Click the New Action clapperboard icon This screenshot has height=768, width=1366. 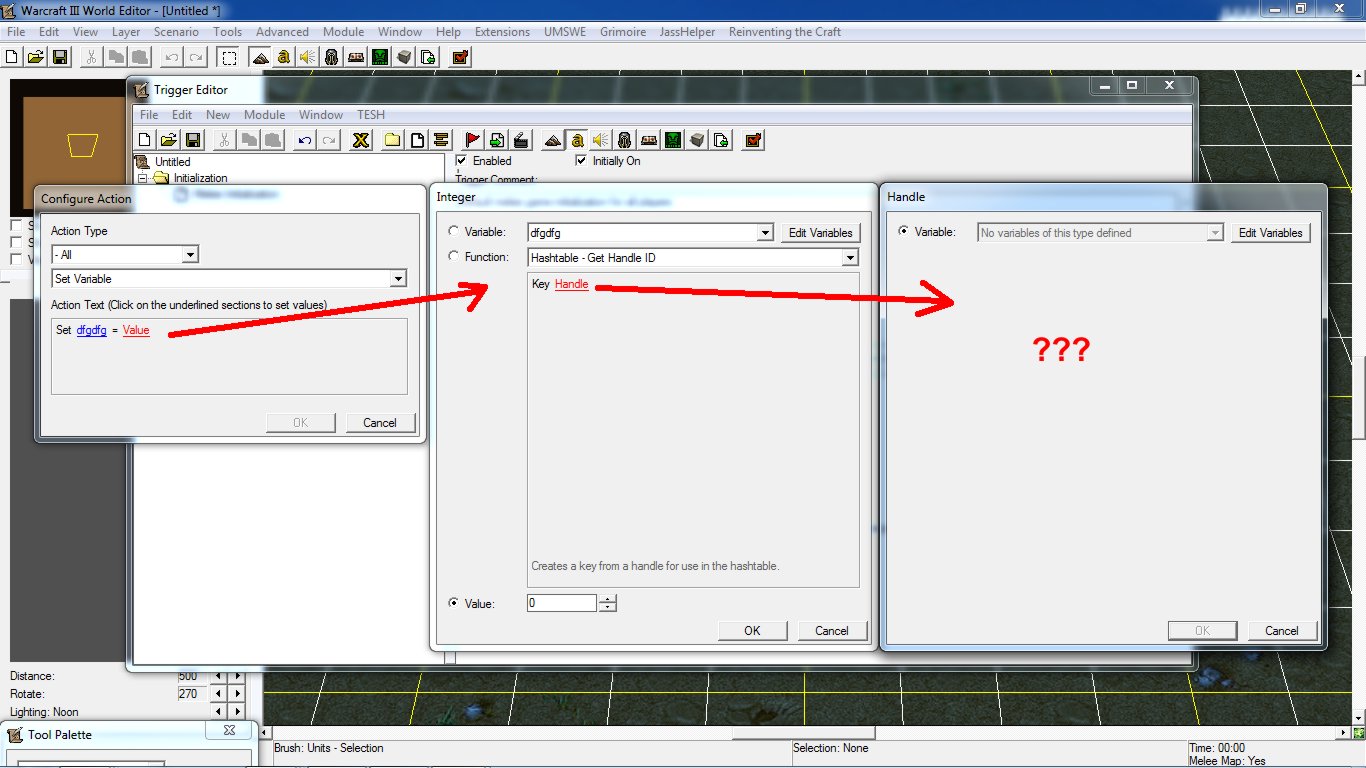coord(521,140)
